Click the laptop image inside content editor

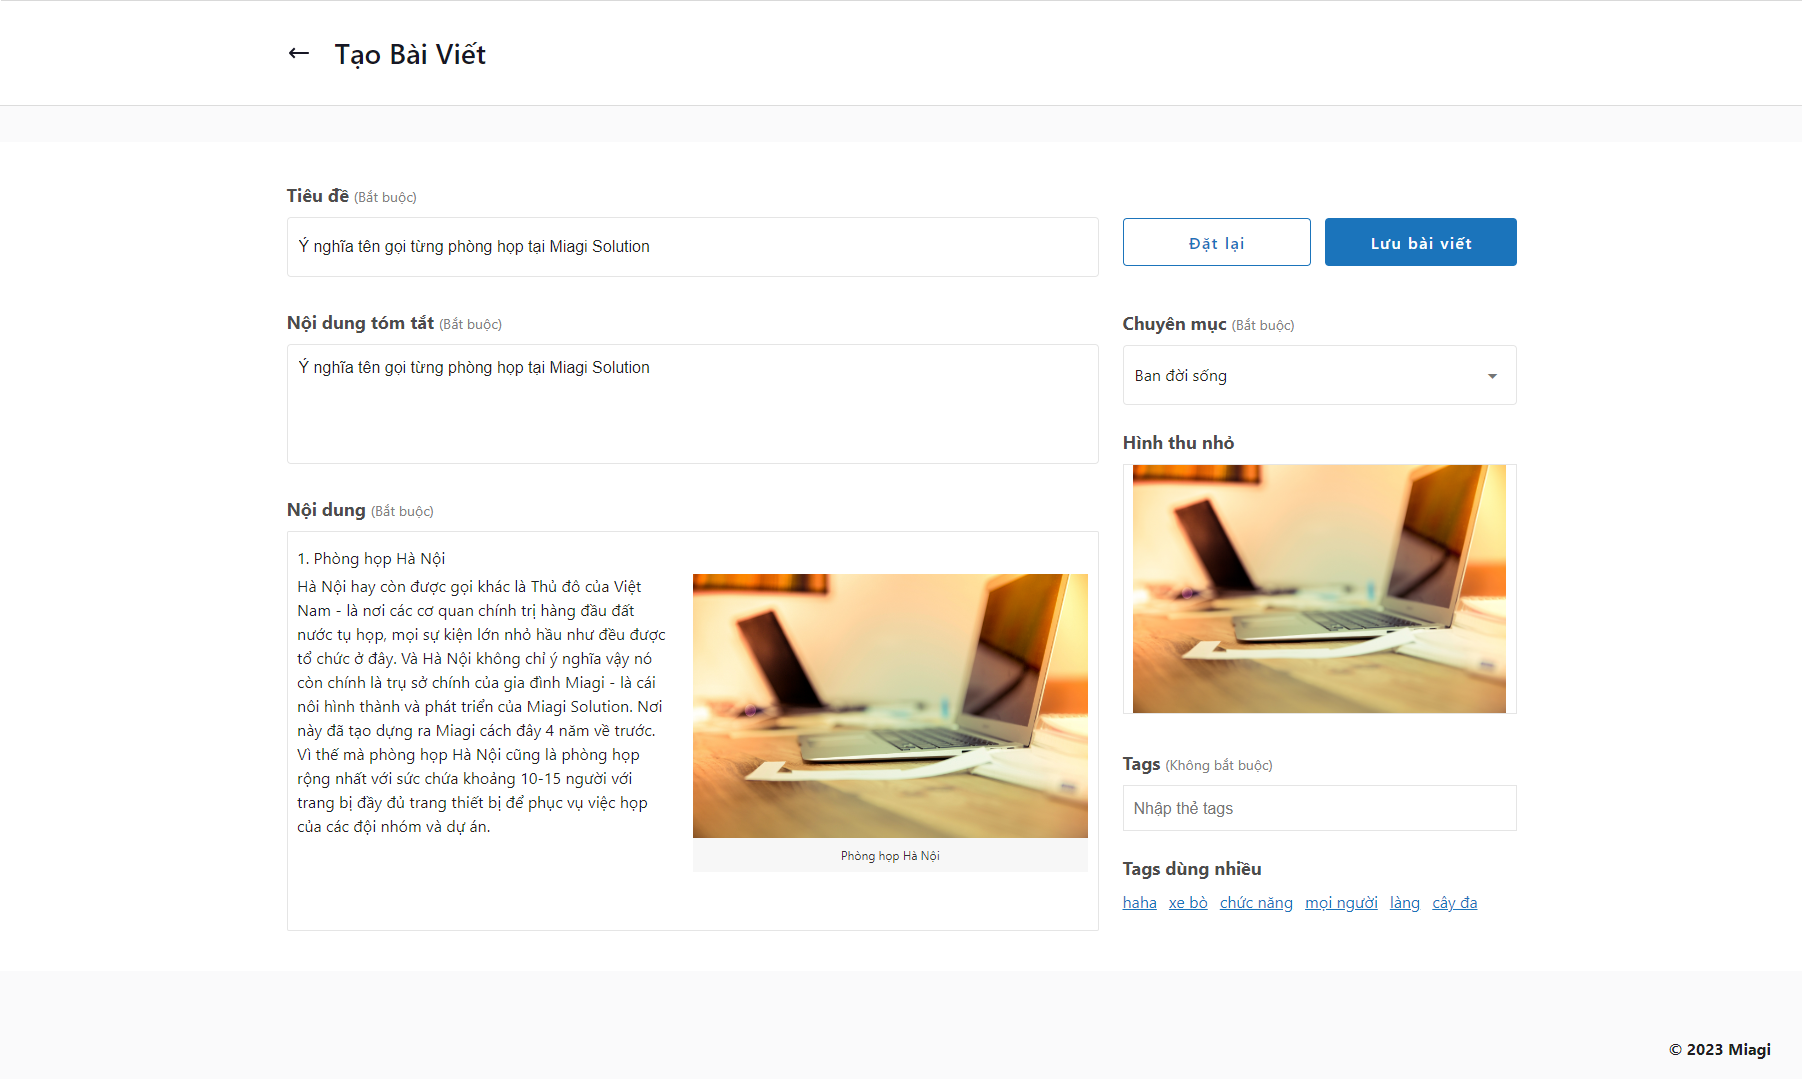pos(890,706)
